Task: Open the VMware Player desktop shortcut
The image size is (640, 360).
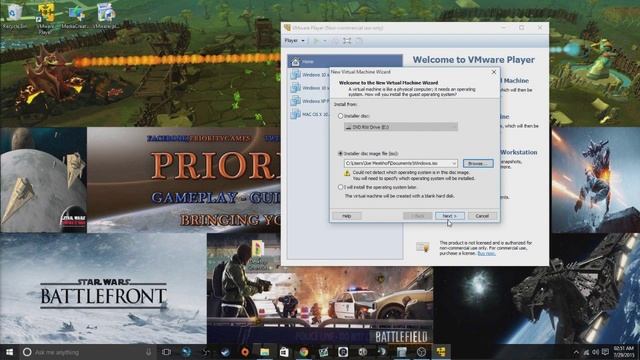Action: pos(45,18)
